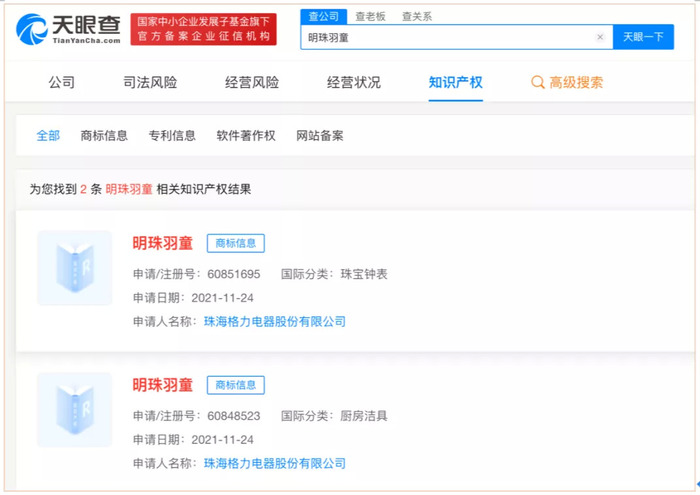Select the 查老板 search tab
Viewport: 700px width, 495px height.
click(x=370, y=17)
